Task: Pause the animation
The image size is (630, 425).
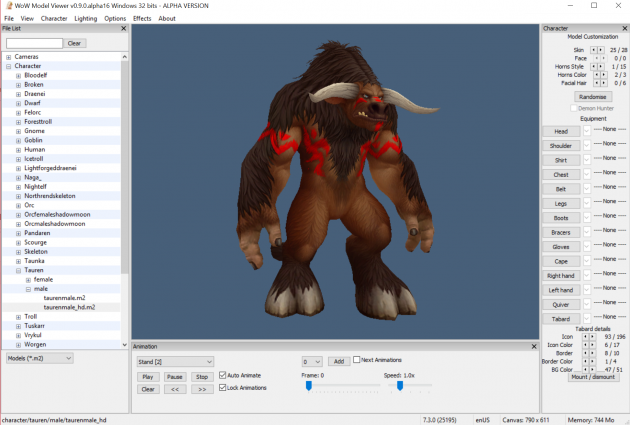Action: pyautogui.click(x=175, y=377)
